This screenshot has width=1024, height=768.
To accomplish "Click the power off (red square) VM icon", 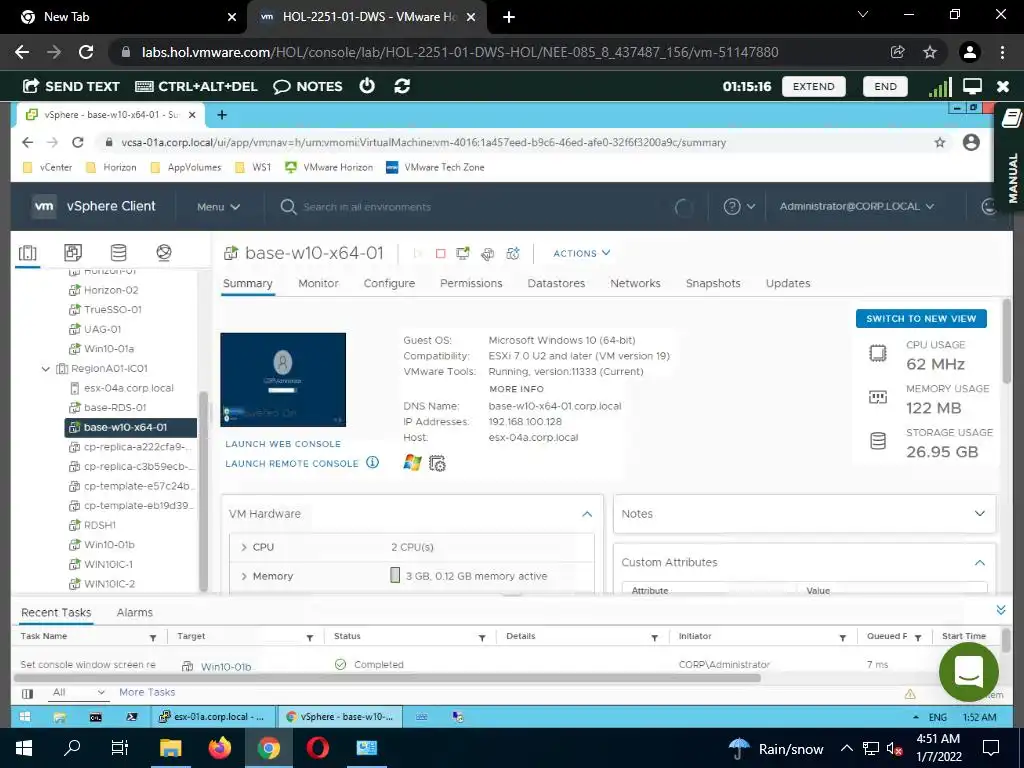I will coord(440,253).
